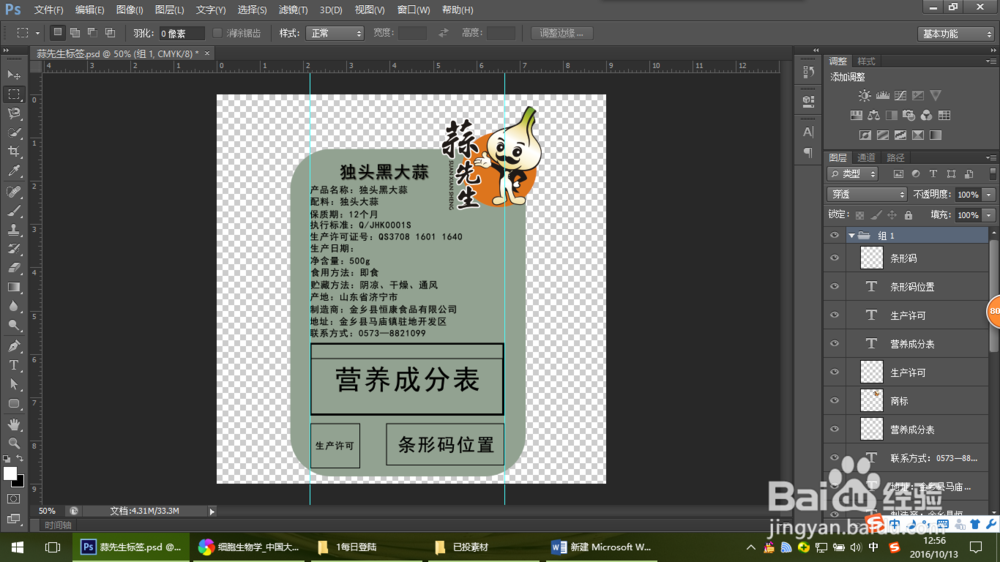
Task: Collapse the 组 1 group
Action: tap(851, 235)
